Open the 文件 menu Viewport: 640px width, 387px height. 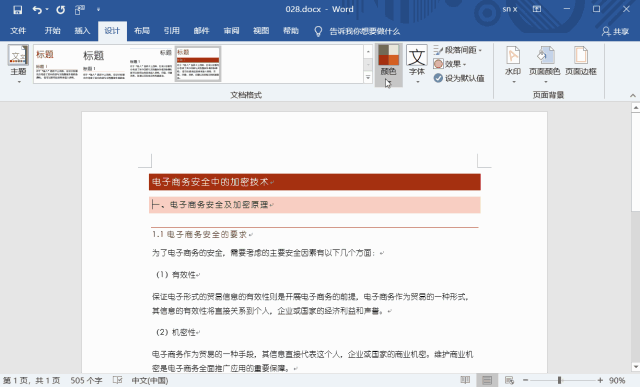pos(18,31)
